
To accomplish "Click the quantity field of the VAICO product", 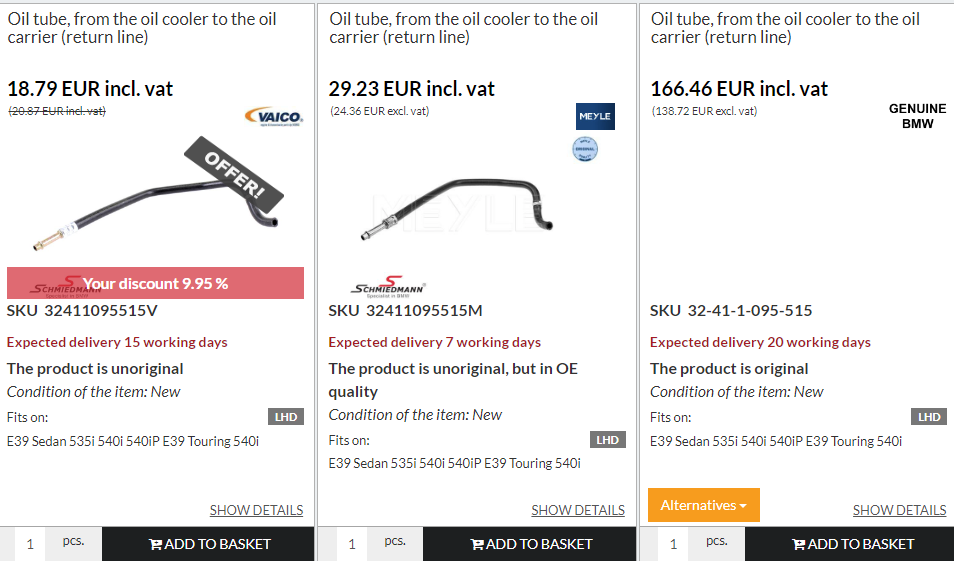I will (x=30, y=544).
